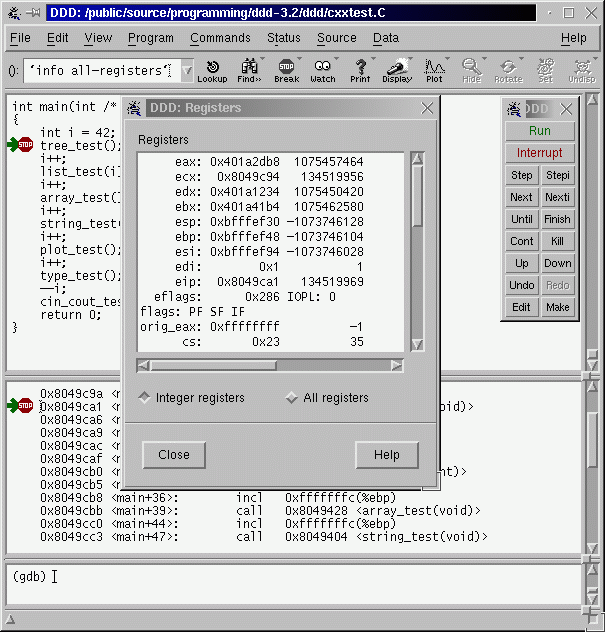This screenshot has height=632, width=605.
Task: Open the Program menu
Action: click(150, 38)
